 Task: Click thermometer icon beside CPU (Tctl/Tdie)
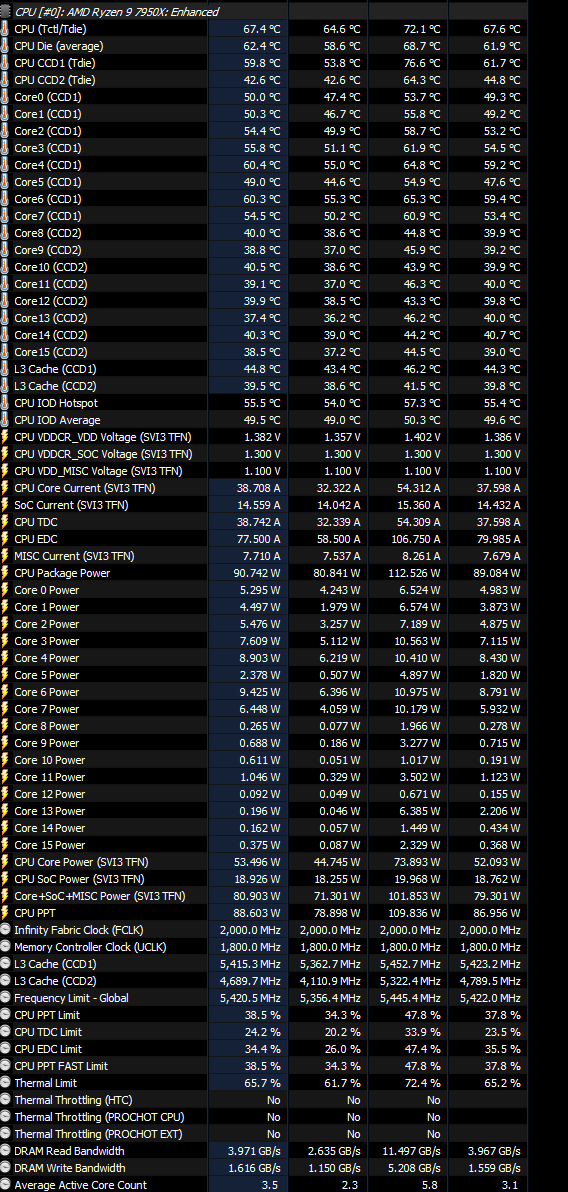tap(5, 29)
